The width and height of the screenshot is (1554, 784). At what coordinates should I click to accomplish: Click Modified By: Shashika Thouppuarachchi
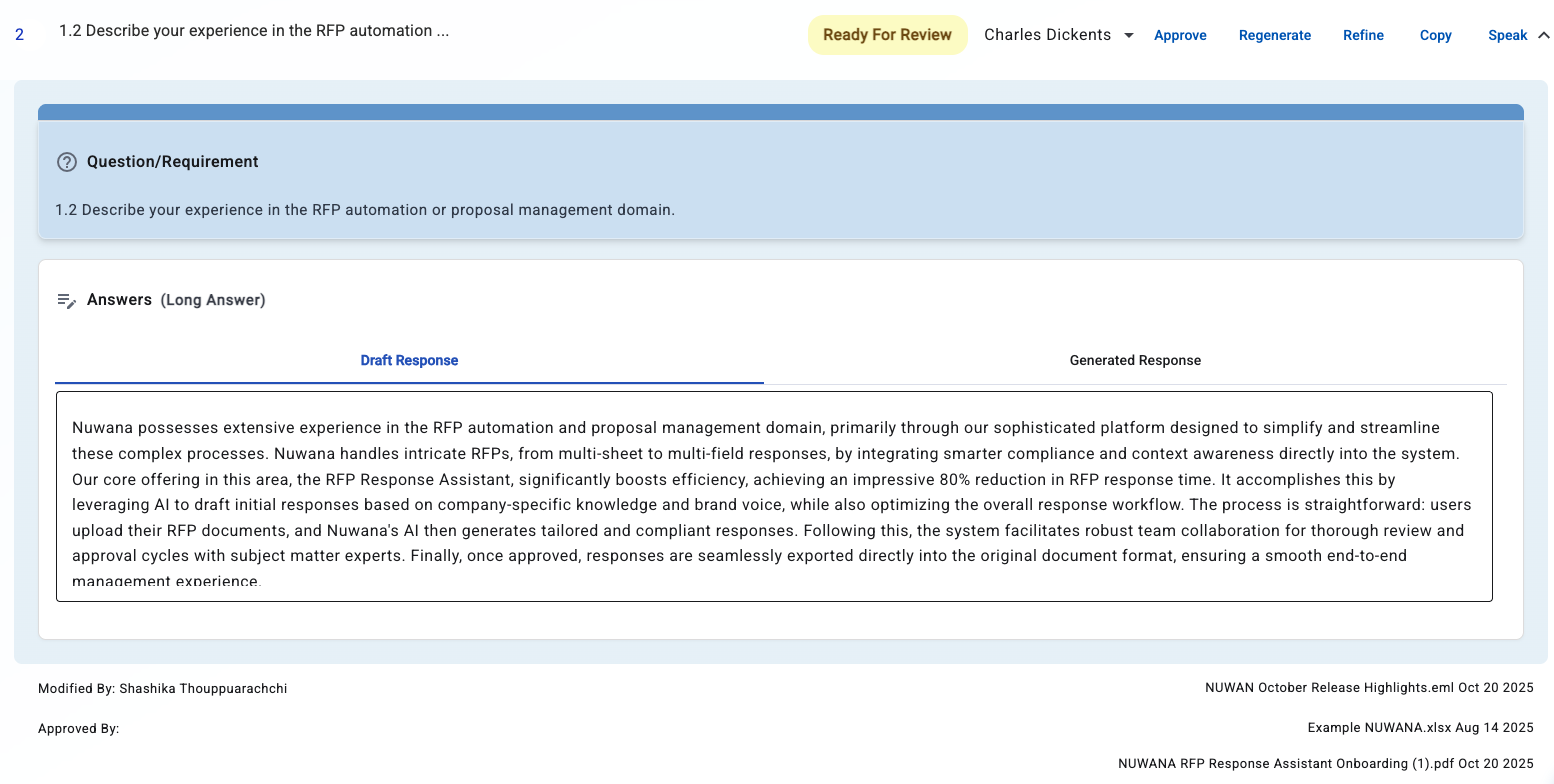[163, 688]
